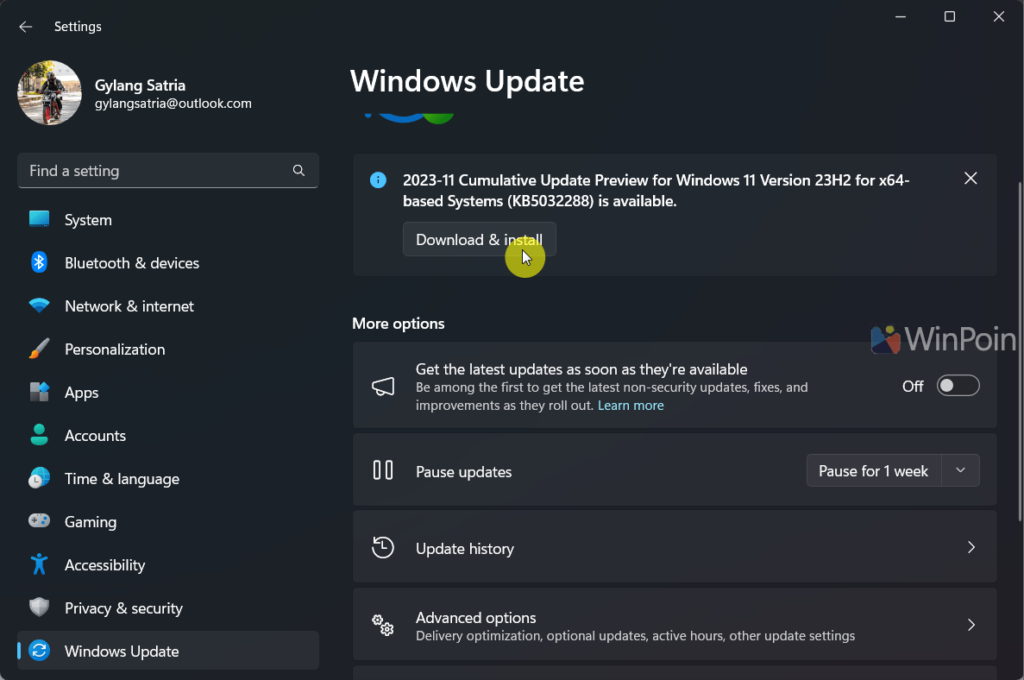Viewport: 1024px width, 680px height.
Task: Click the System monitor icon in sidebar
Action: coord(39,219)
